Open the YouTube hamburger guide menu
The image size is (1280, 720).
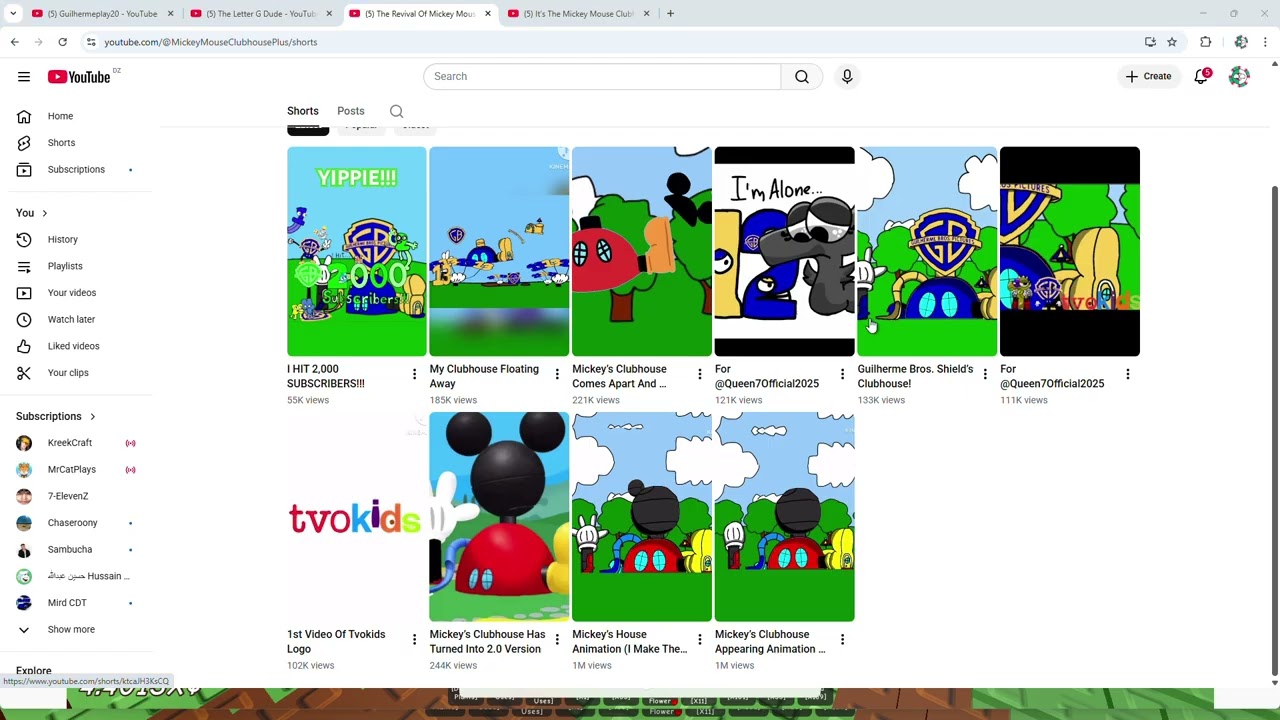24,77
